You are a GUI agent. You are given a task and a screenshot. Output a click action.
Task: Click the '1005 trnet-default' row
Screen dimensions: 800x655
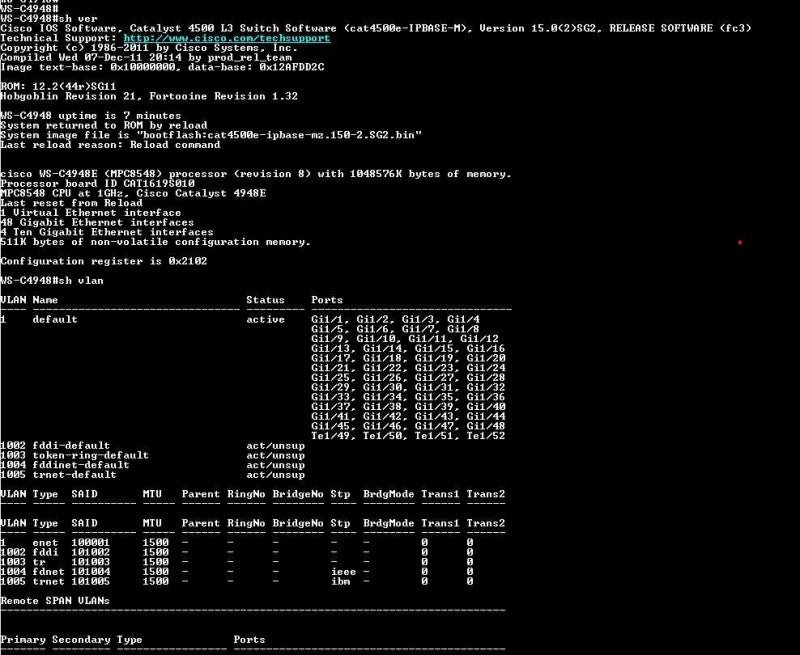[x=153, y=474]
